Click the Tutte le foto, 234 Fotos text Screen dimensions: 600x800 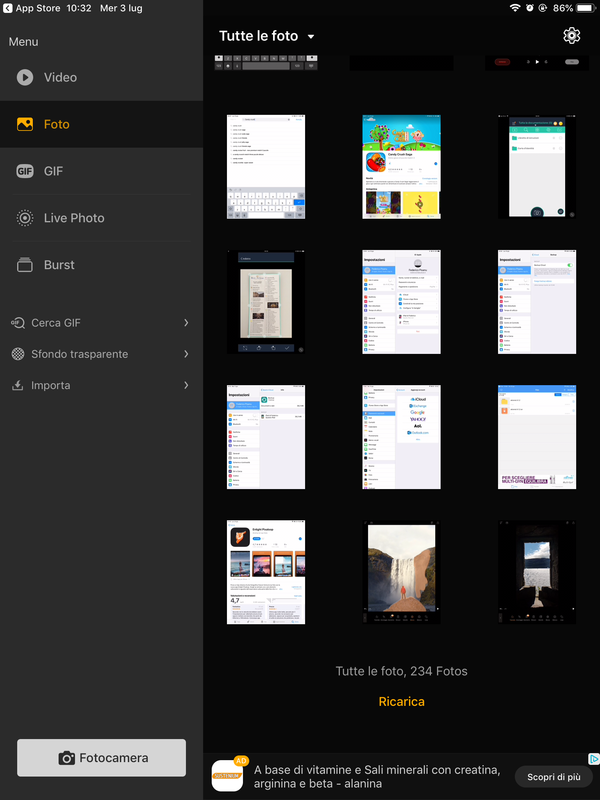402,671
